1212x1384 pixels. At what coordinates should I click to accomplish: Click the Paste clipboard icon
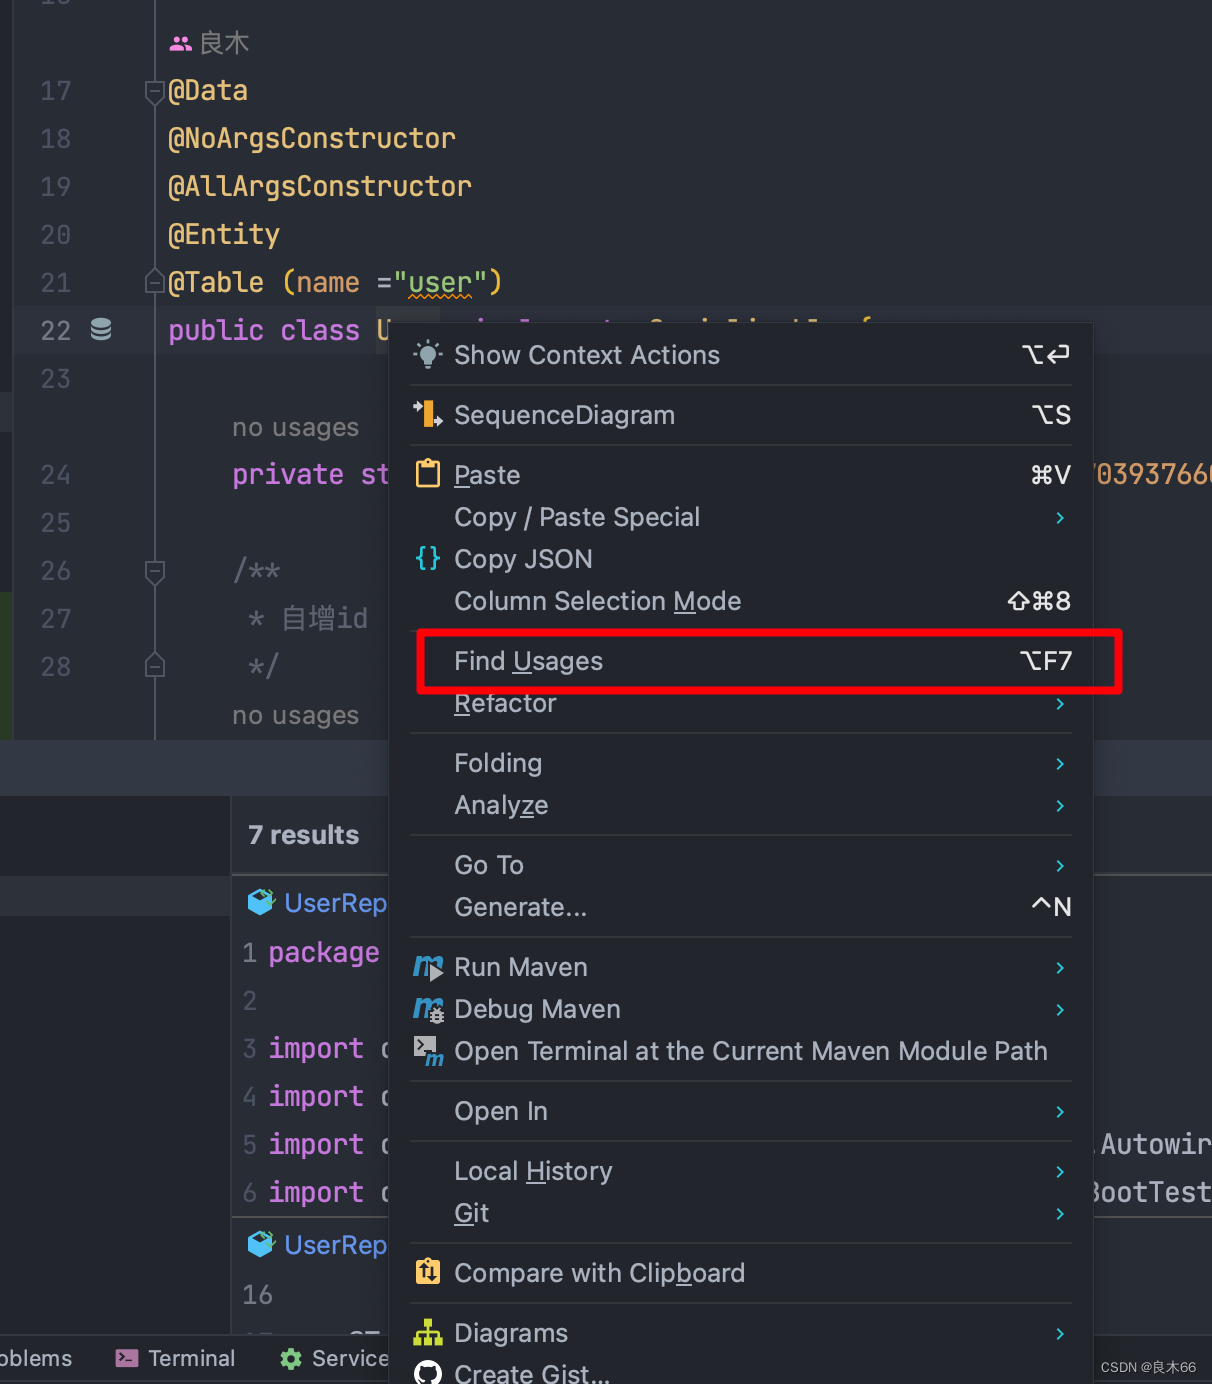tap(428, 473)
